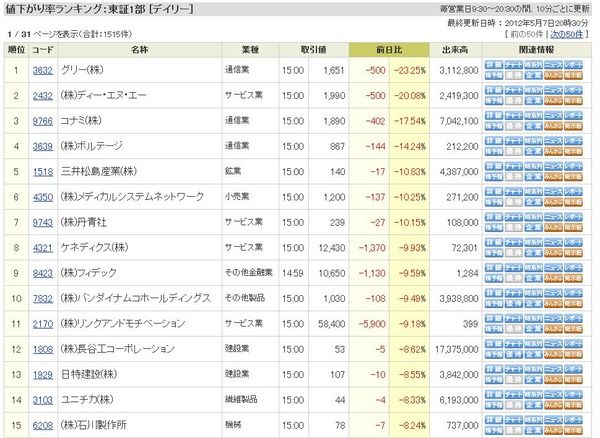Screen dimensions: 600x438
Task: Click 詳細 button for (株)ボルテージ
Action: [494, 141]
